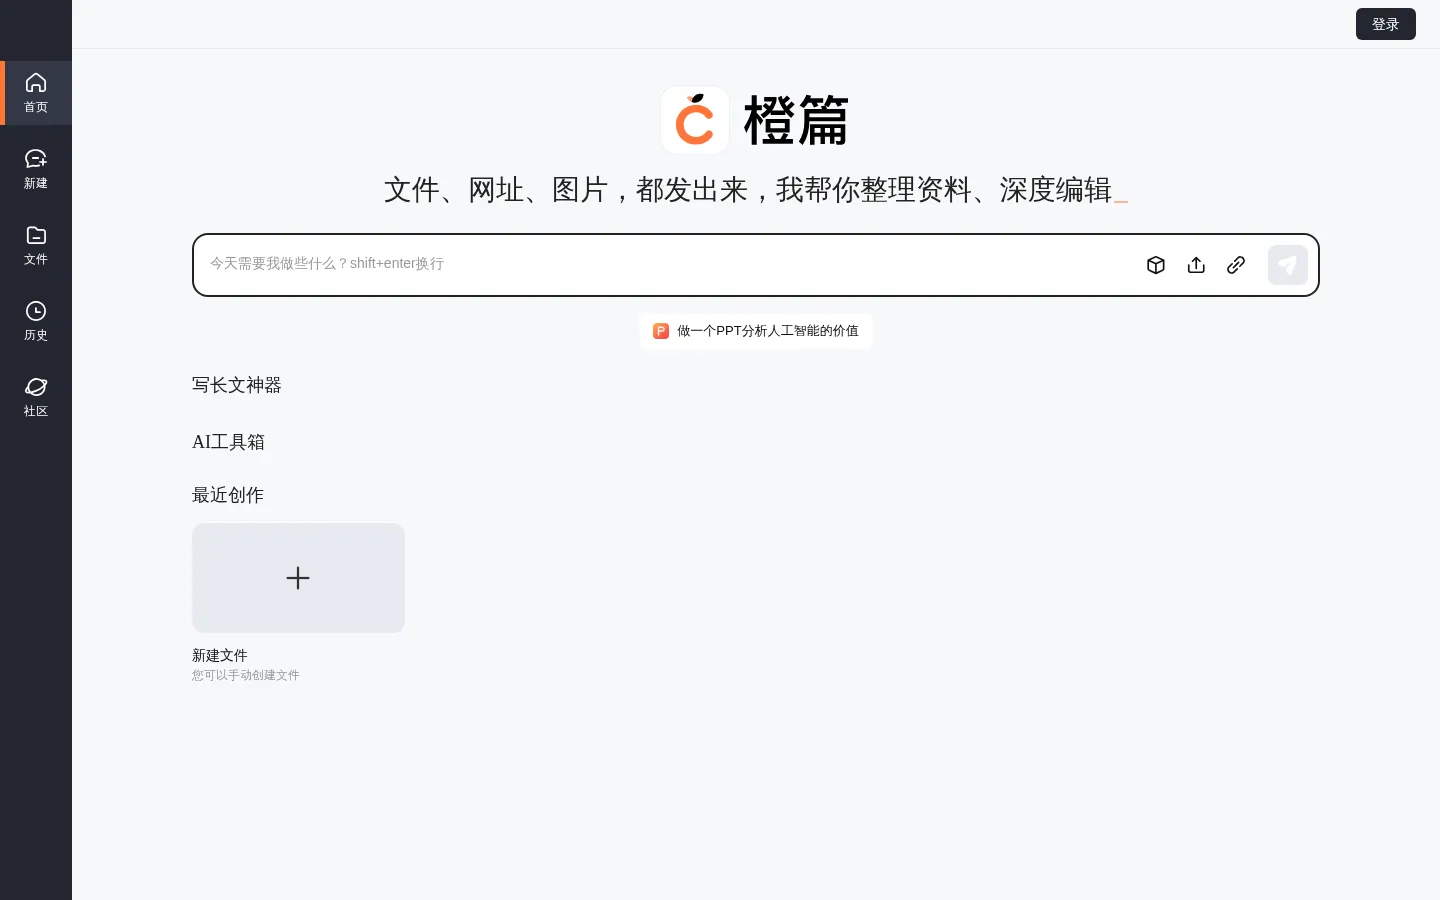Click the plus icon to create a file
This screenshot has width=1440, height=900.
pyautogui.click(x=298, y=578)
